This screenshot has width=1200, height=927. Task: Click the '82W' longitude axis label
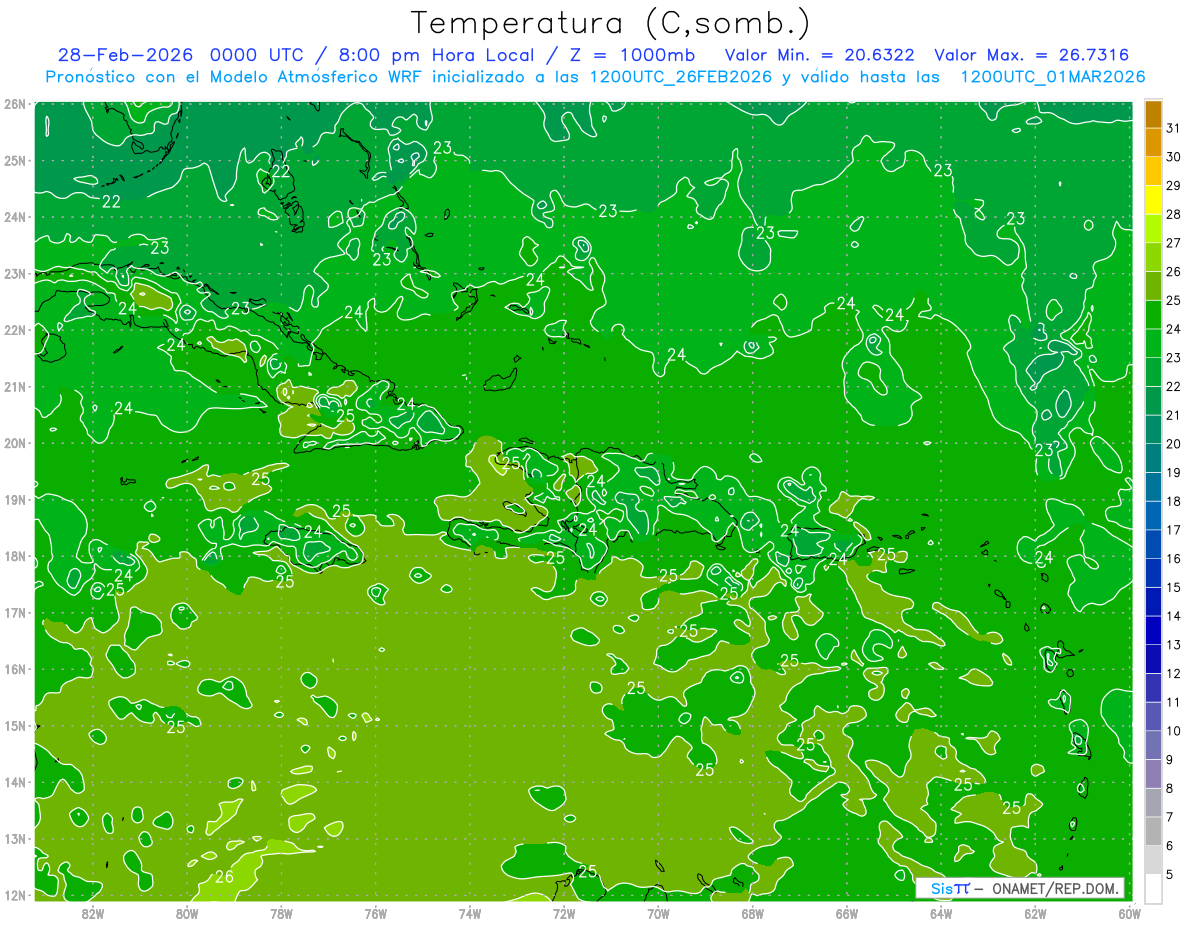pyautogui.click(x=93, y=913)
